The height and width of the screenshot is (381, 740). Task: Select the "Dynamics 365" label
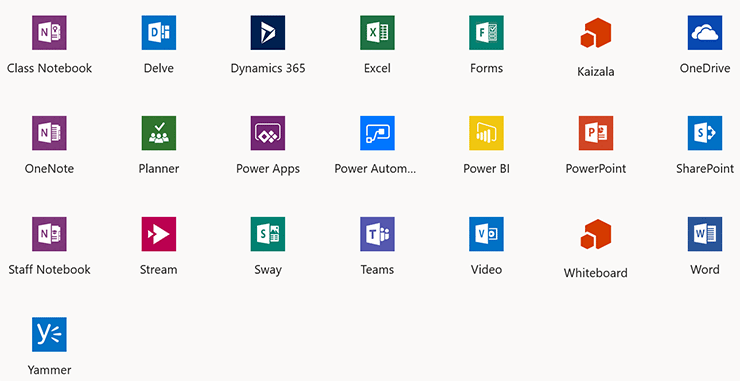point(268,68)
